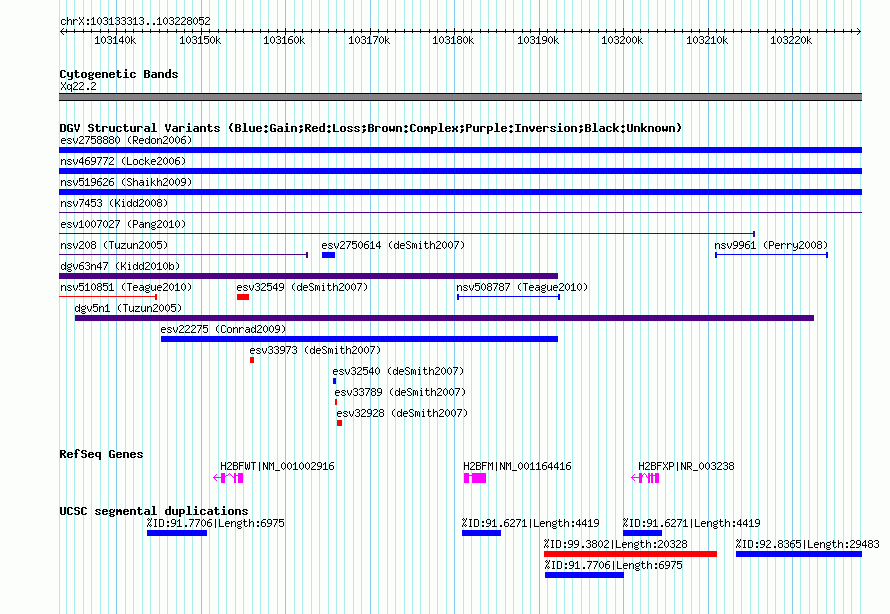Image resolution: width=890 pixels, height=614 pixels.
Task: Click the H2BFM|NM_001164416 gene label
Action: point(517,466)
